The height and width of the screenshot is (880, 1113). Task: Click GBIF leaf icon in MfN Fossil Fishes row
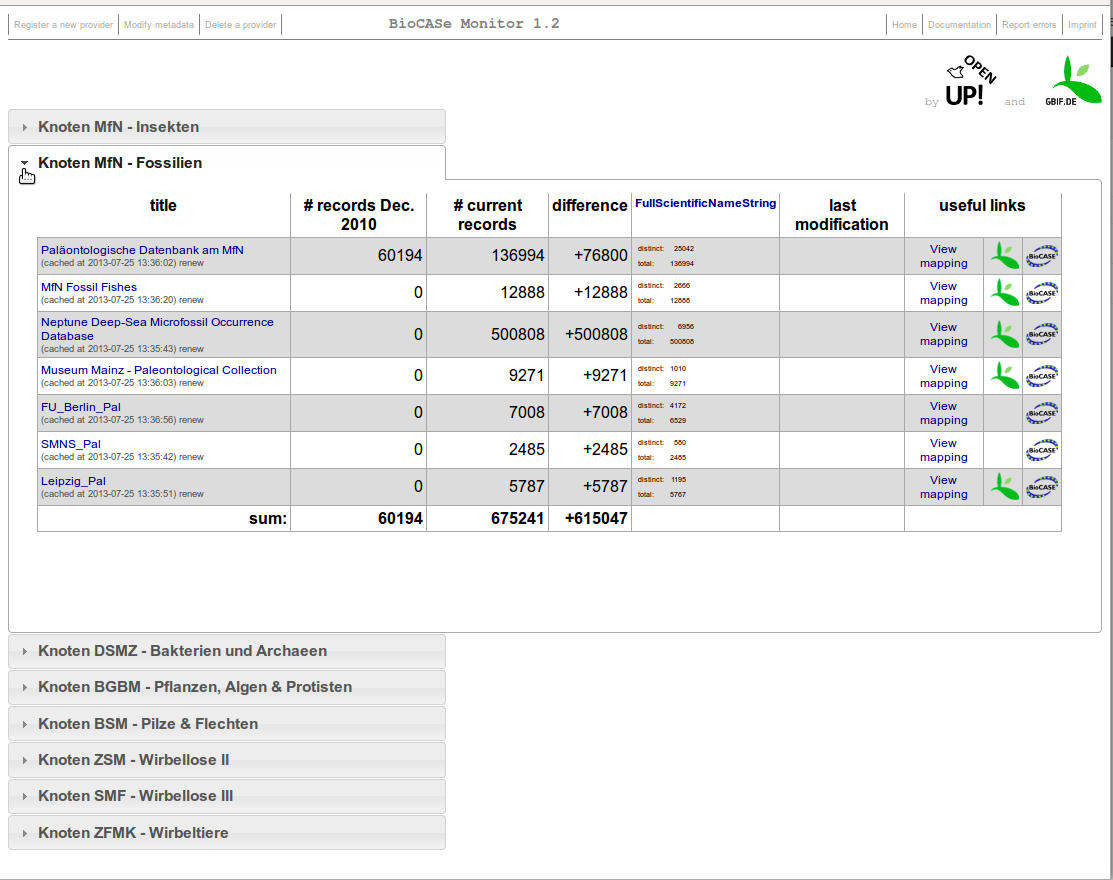click(1004, 292)
